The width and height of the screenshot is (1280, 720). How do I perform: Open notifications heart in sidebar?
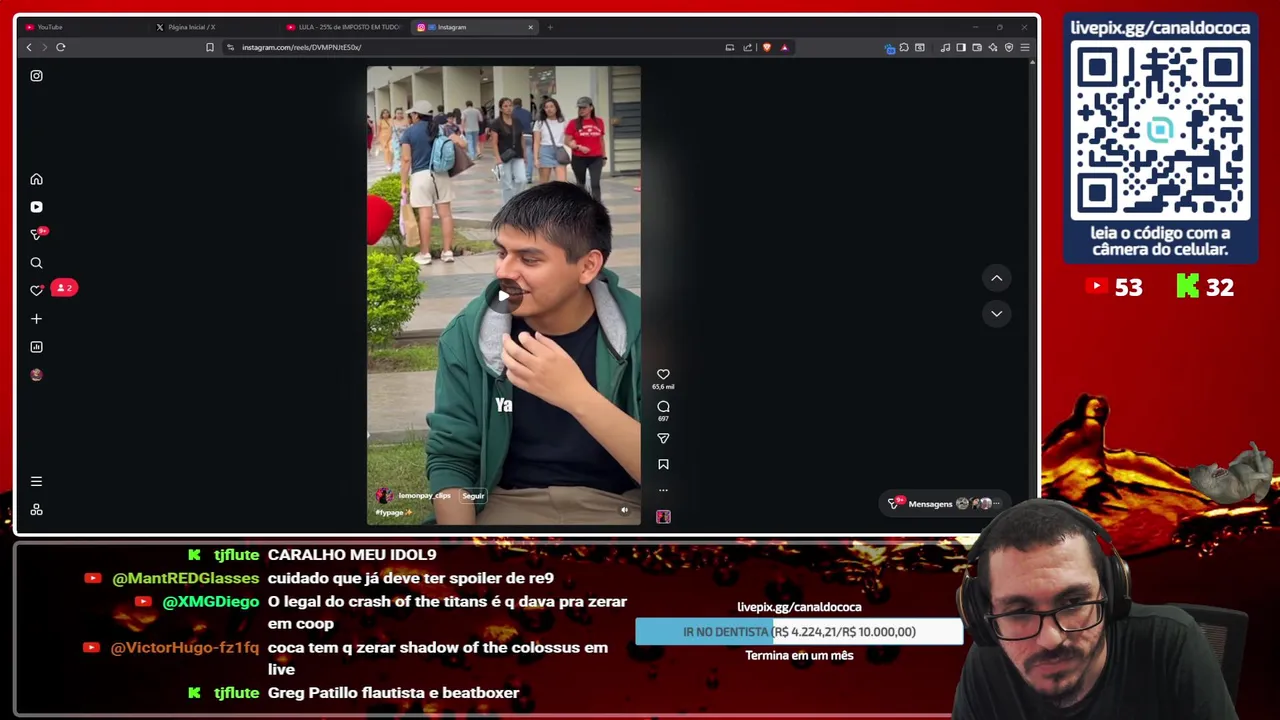pos(36,290)
